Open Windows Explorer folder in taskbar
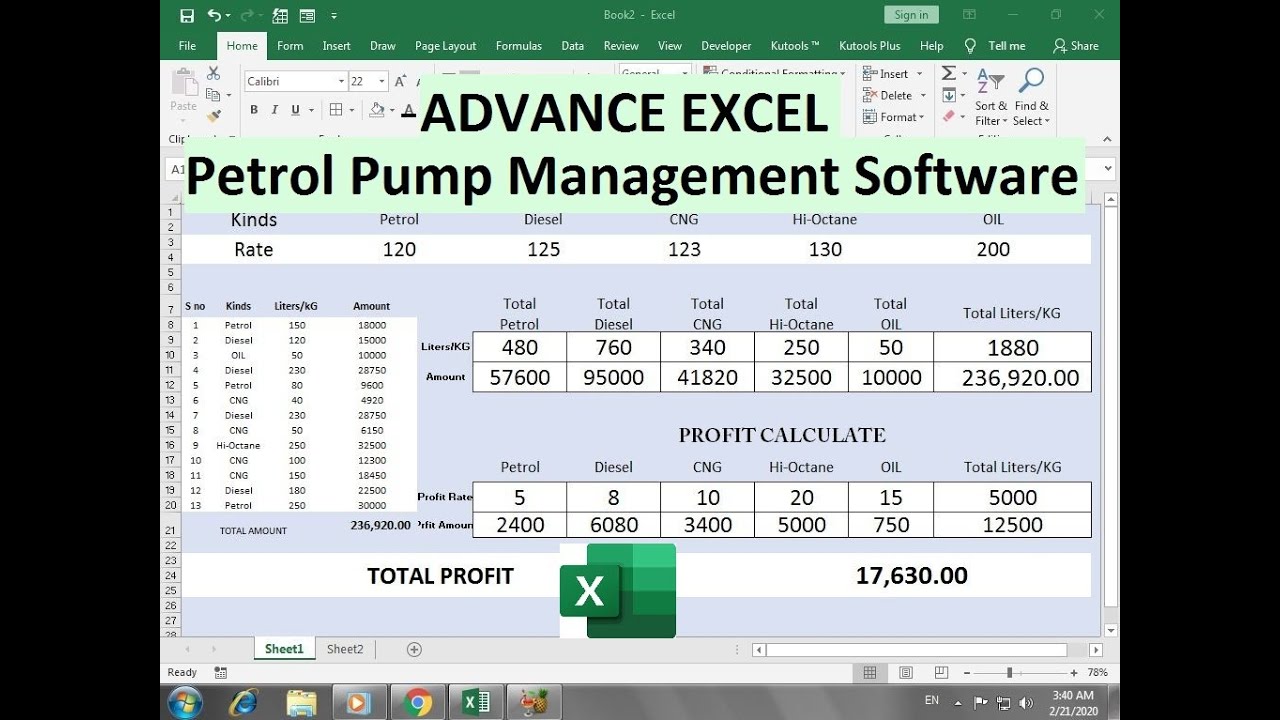 click(x=302, y=703)
